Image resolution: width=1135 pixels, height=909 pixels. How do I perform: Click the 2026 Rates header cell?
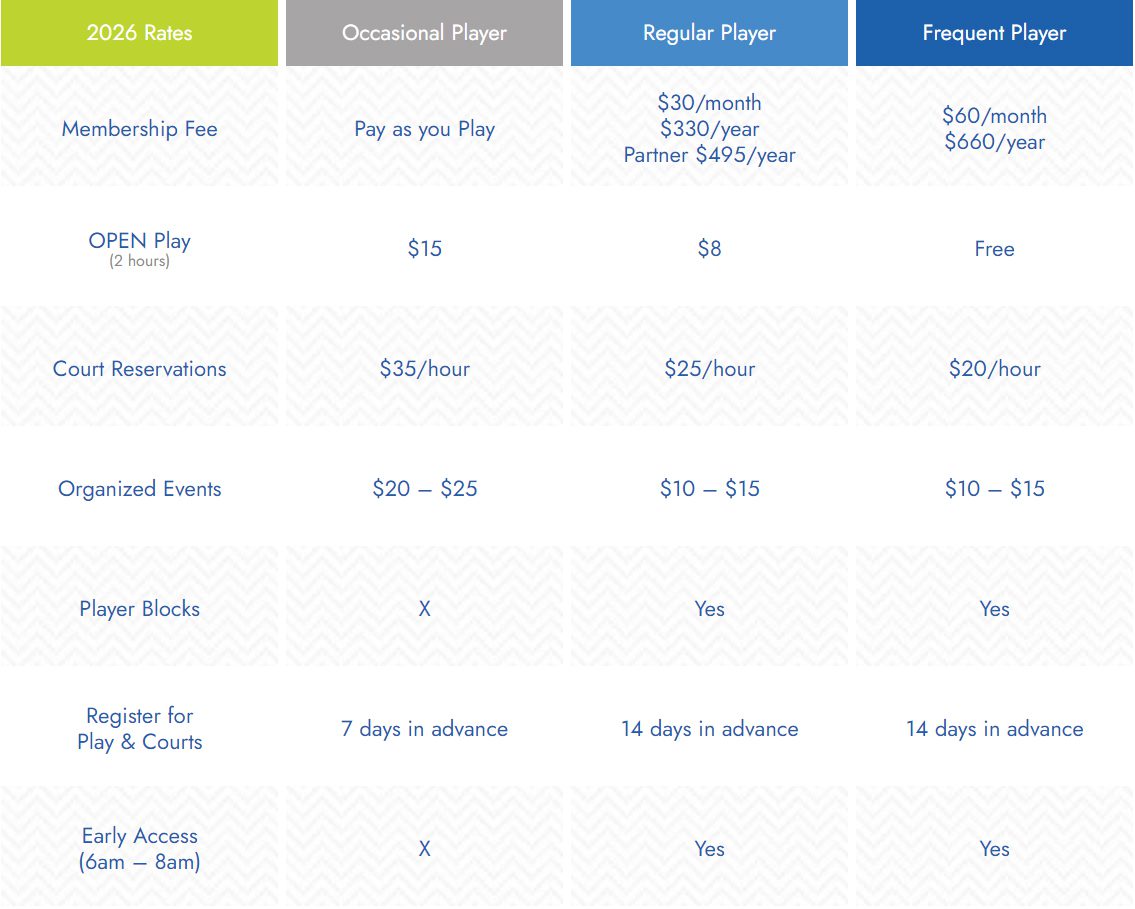click(139, 33)
